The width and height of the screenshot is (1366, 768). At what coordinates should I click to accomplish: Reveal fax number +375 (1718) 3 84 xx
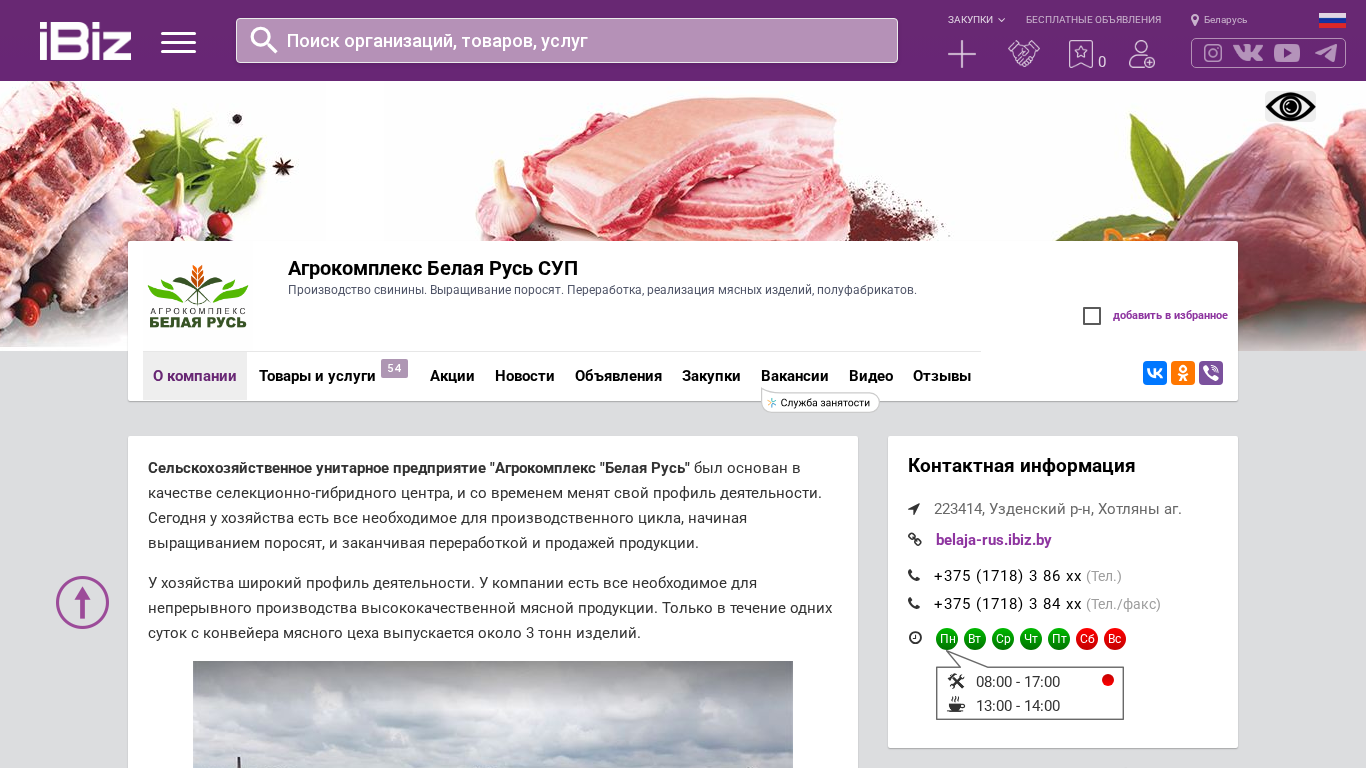(x=1007, y=604)
